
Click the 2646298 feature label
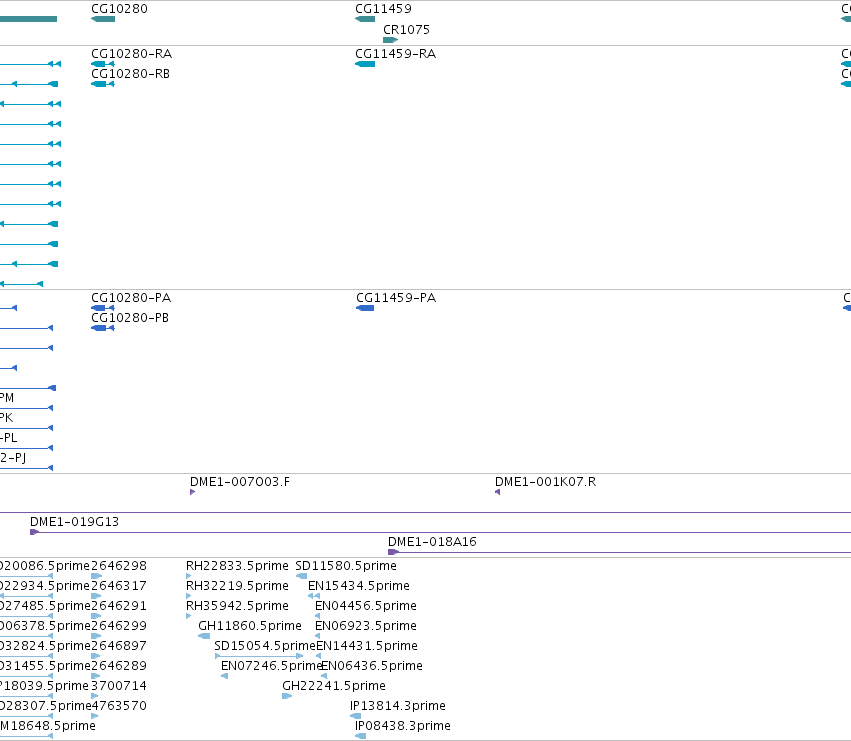119,566
